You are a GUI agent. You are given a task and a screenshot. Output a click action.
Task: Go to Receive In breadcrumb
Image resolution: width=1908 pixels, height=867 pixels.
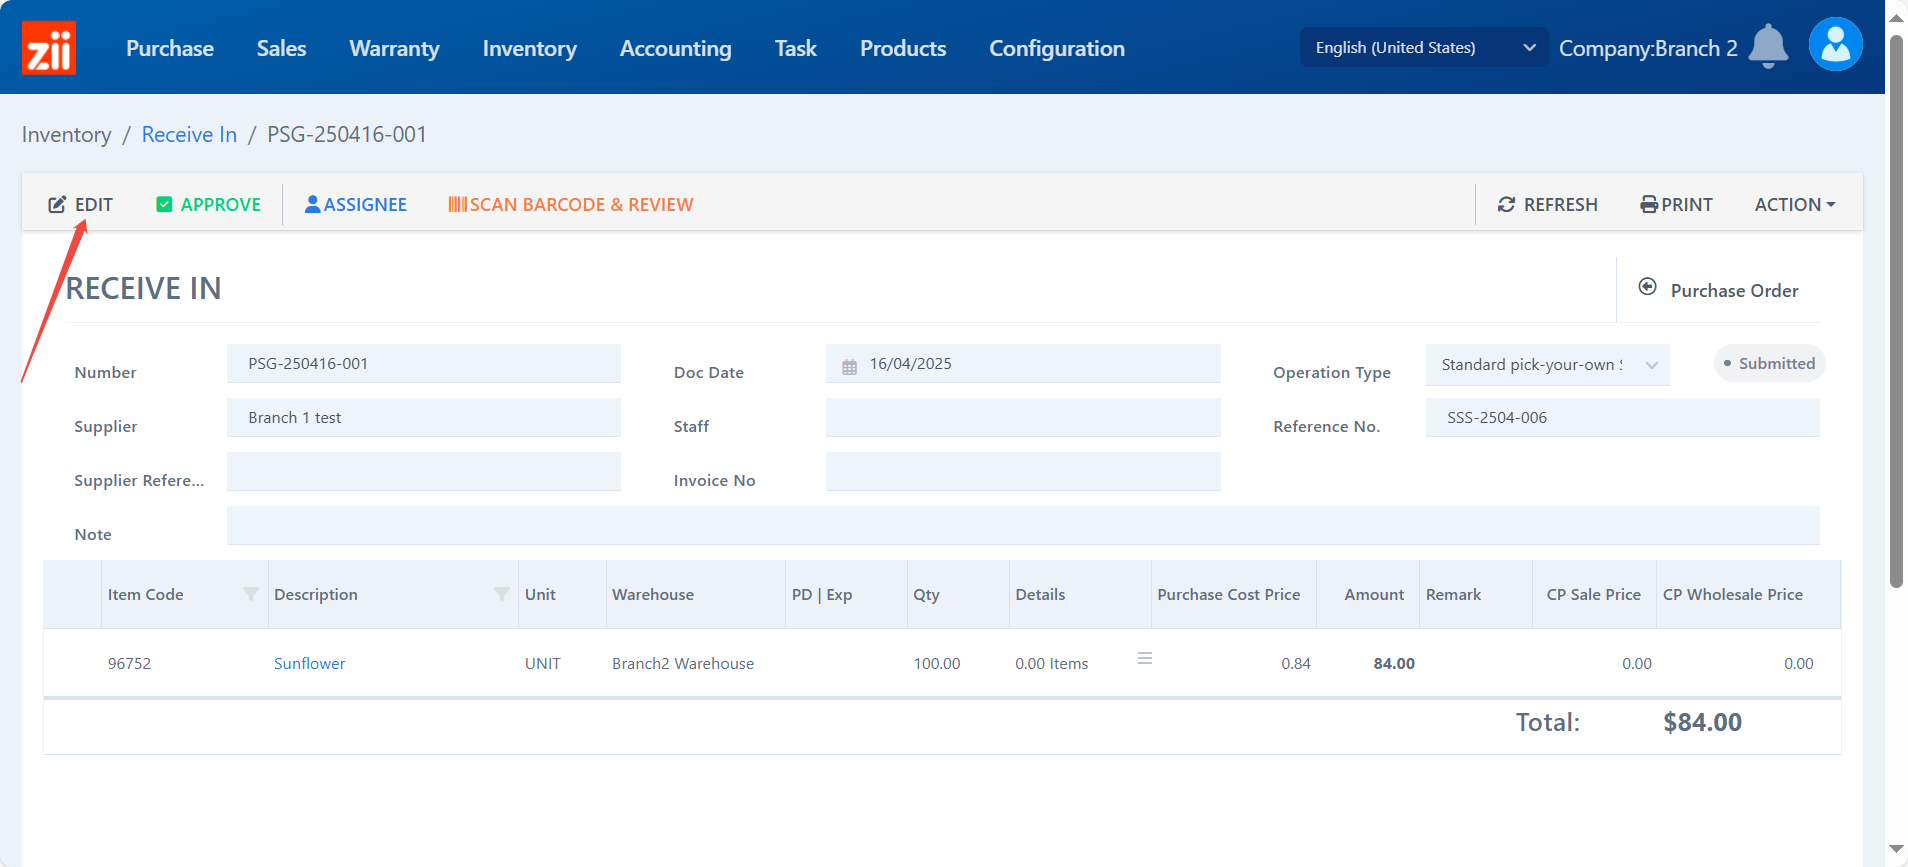click(x=189, y=135)
